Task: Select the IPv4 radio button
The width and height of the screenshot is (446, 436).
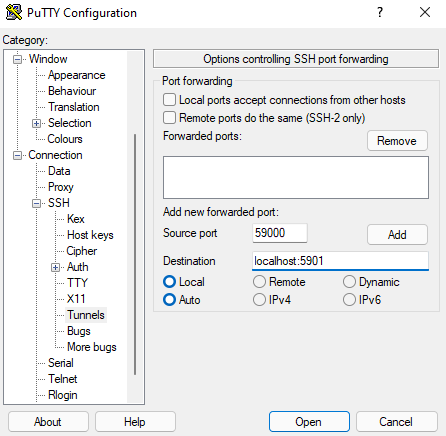Action: [259, 300]
